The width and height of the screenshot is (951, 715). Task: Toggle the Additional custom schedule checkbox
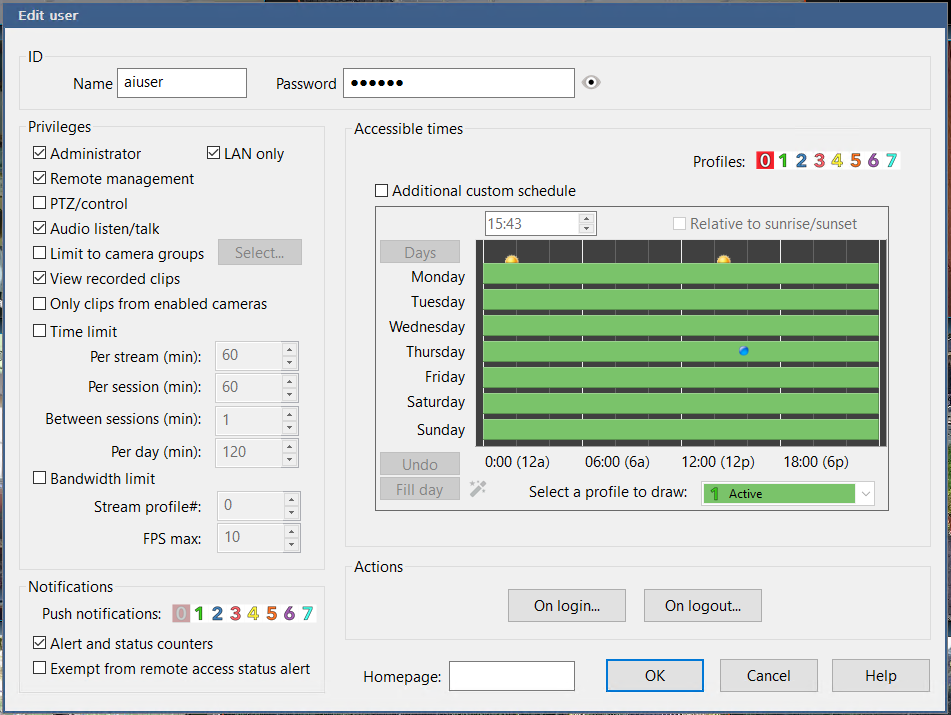coord(381,191)
